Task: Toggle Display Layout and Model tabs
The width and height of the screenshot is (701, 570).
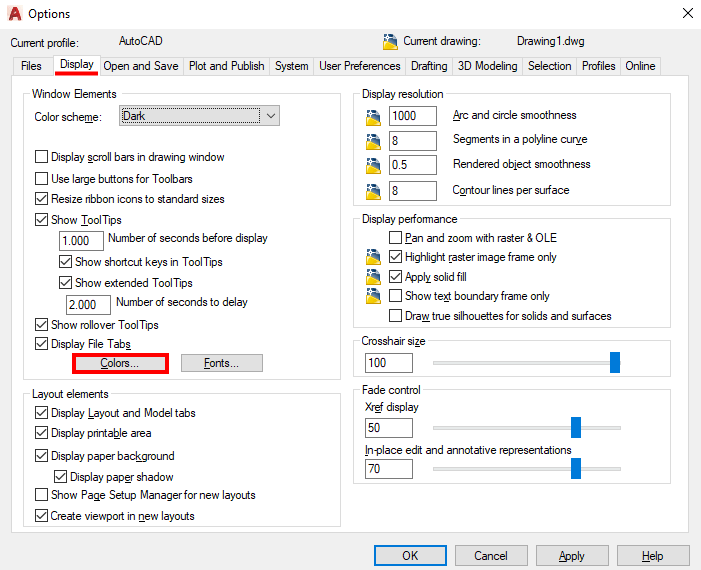Action: click(x=42, y=413)
